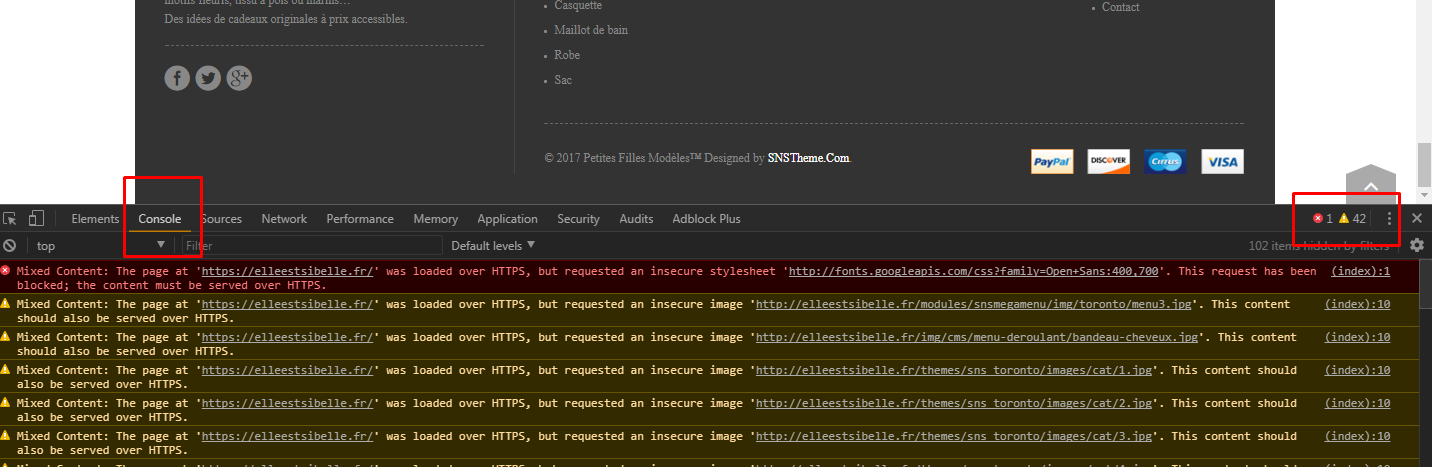Activate the inspect element picker icon

tap(10, 218)
